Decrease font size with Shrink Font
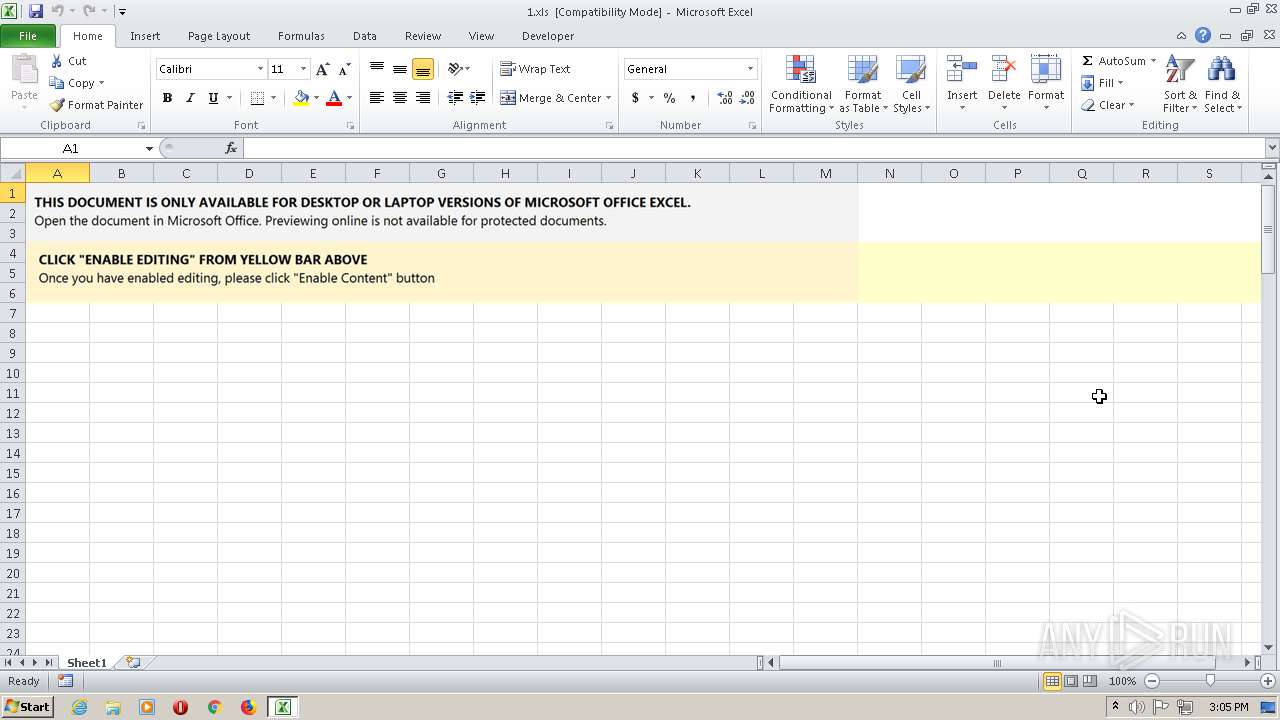Image resolution: width=1280 pixels, height=720 pixels. click(x=344, y=69)
